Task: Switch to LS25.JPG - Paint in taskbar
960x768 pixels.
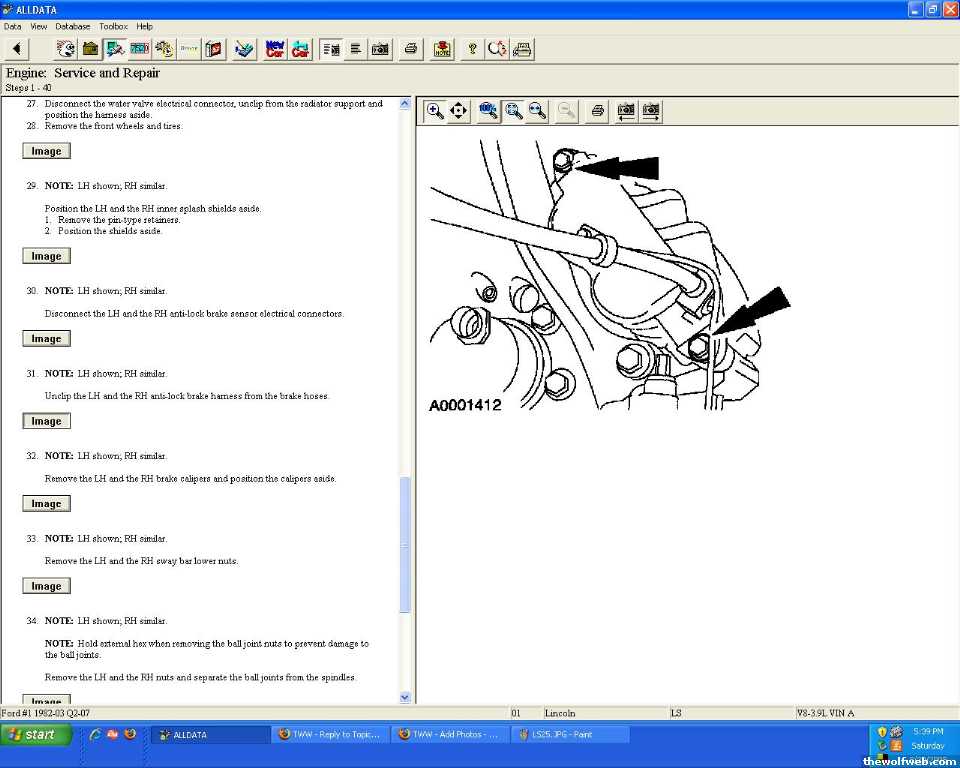Action: click(570, 734)
